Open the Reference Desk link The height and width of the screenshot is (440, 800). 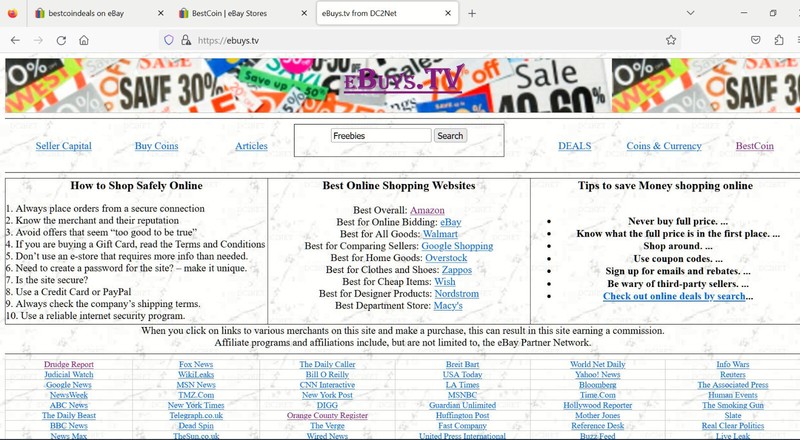(597, 426)
